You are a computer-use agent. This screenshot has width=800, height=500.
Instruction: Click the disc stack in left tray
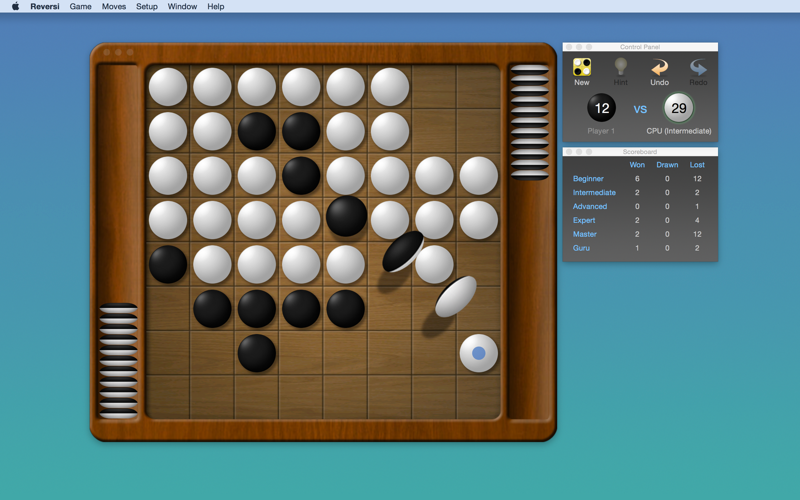[x=118, y=361]
